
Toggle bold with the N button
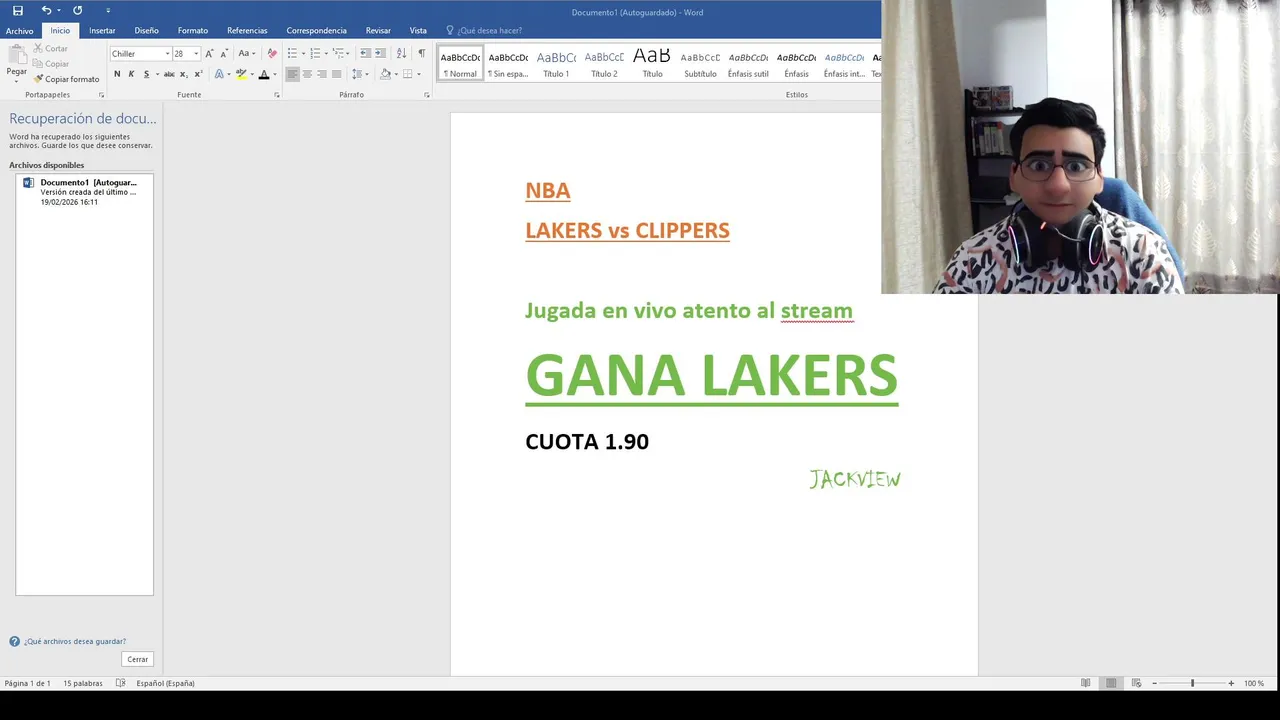(x=117, y=74)
